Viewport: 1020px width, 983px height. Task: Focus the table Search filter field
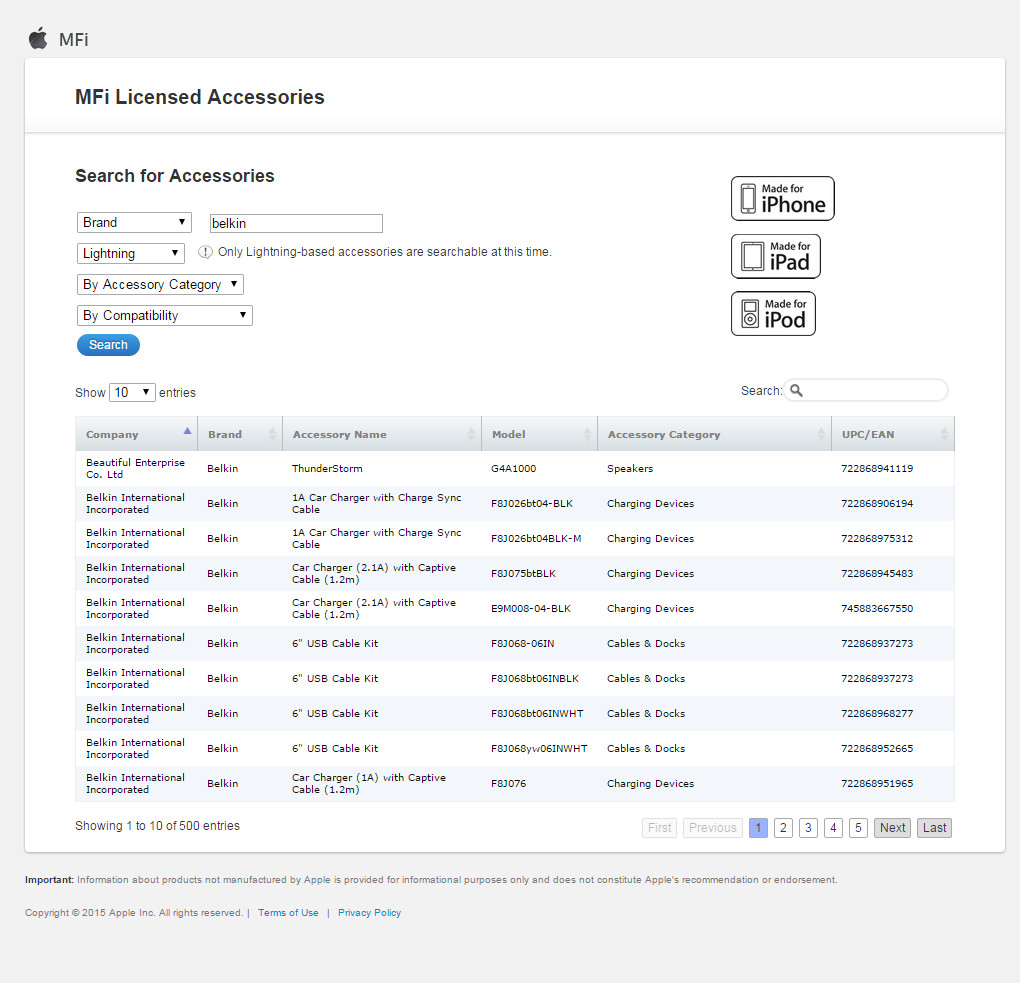866,390
